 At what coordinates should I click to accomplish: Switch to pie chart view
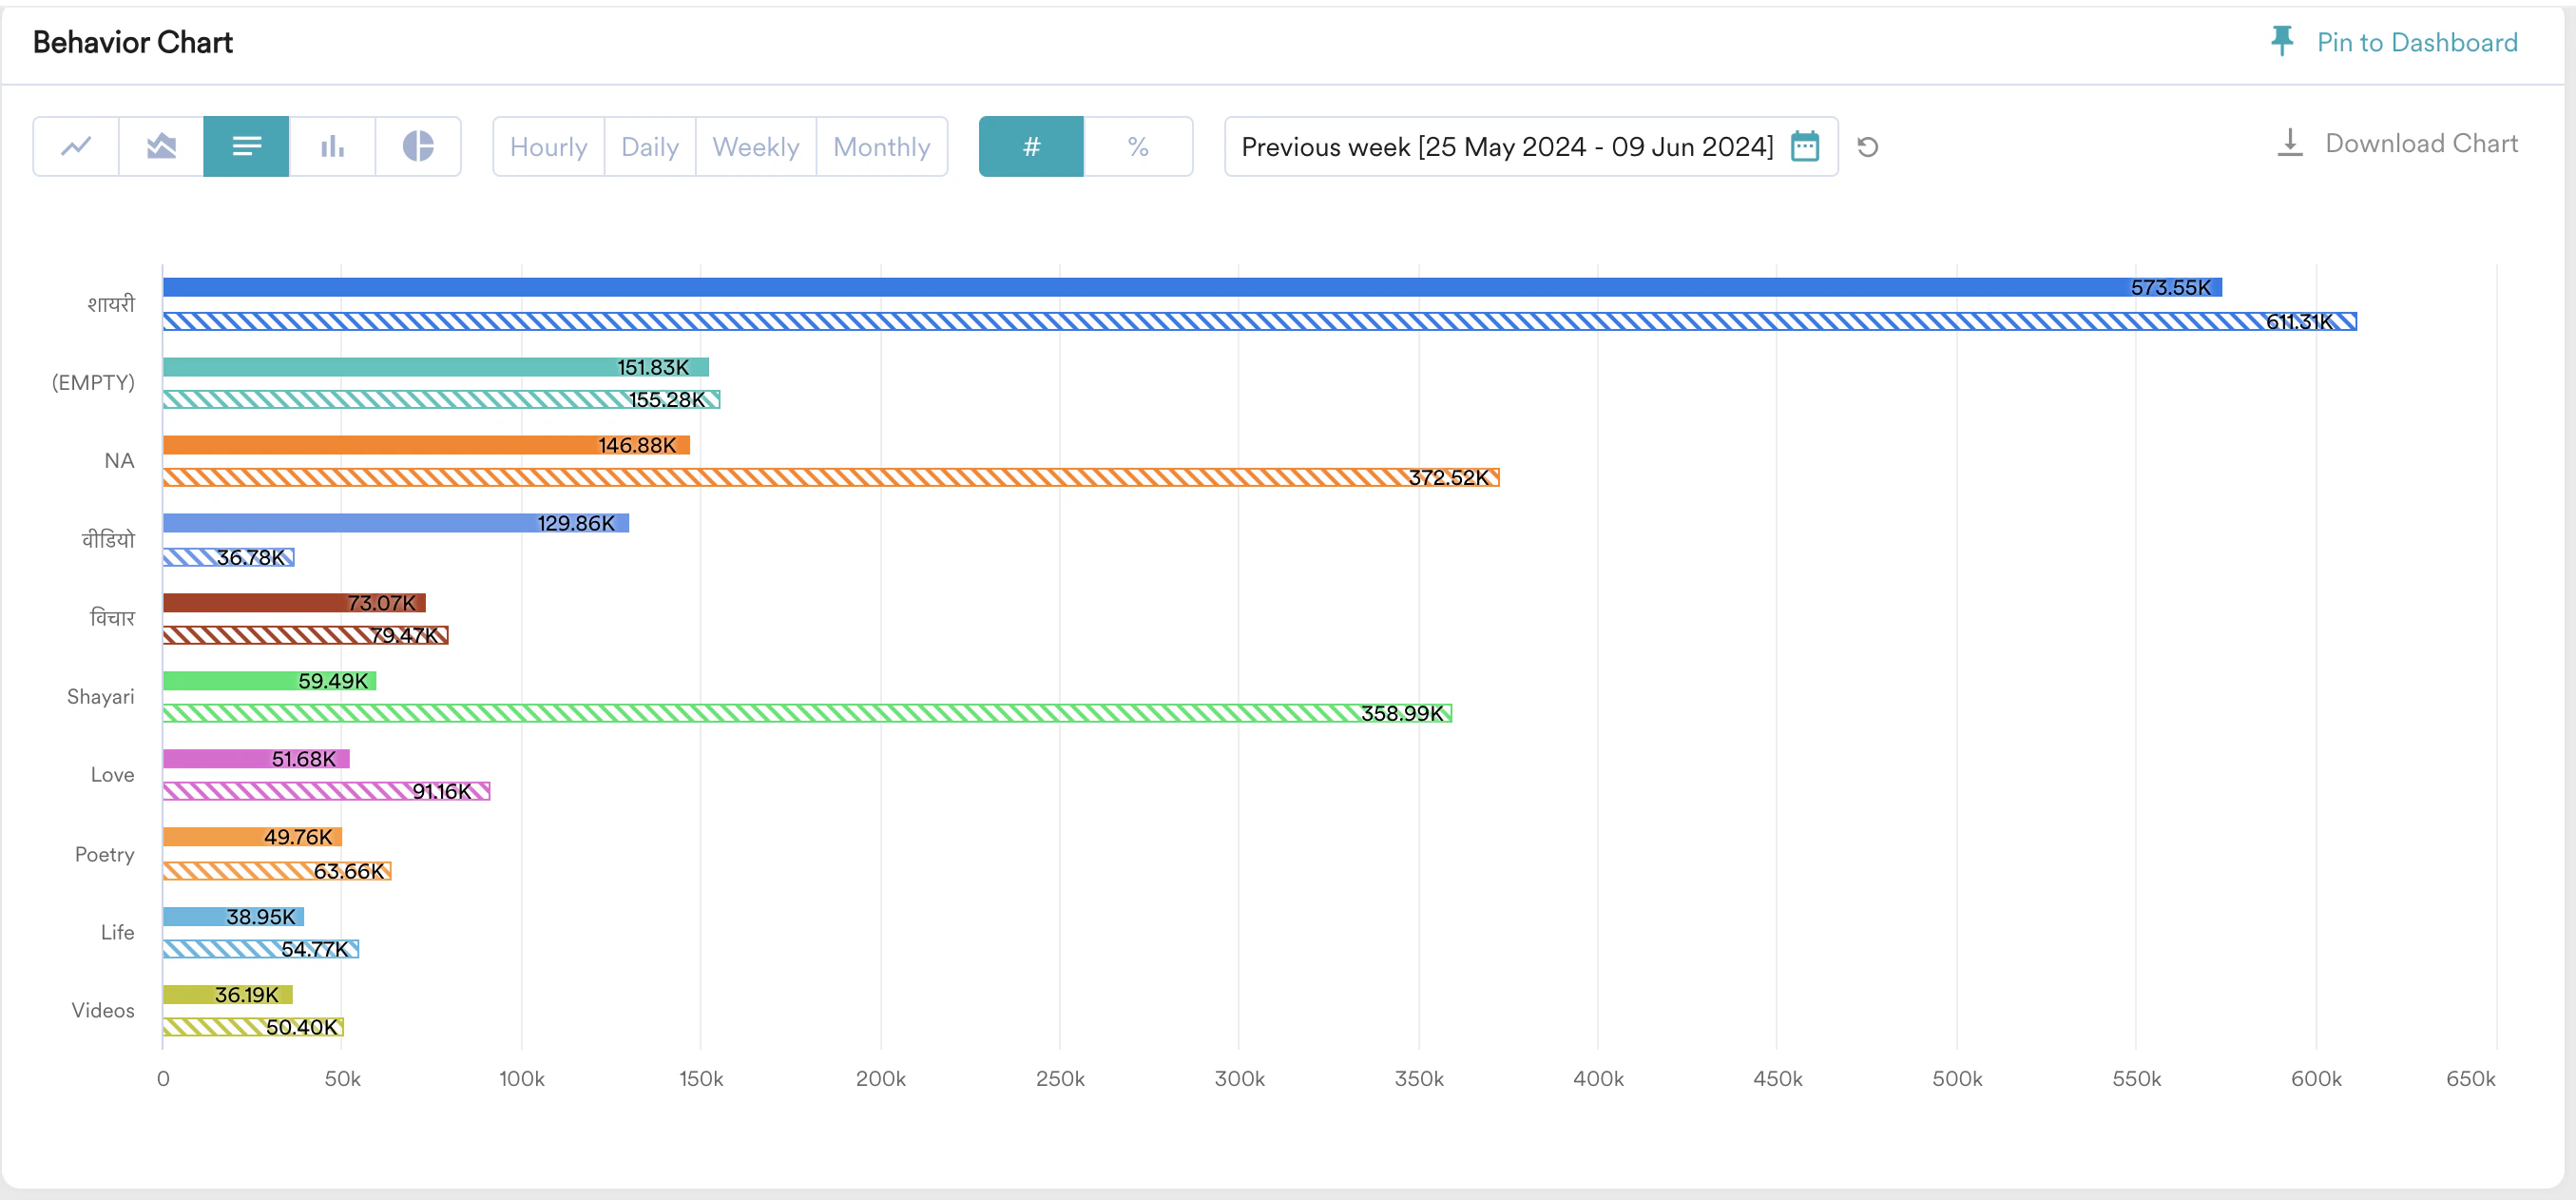point(418,147)
